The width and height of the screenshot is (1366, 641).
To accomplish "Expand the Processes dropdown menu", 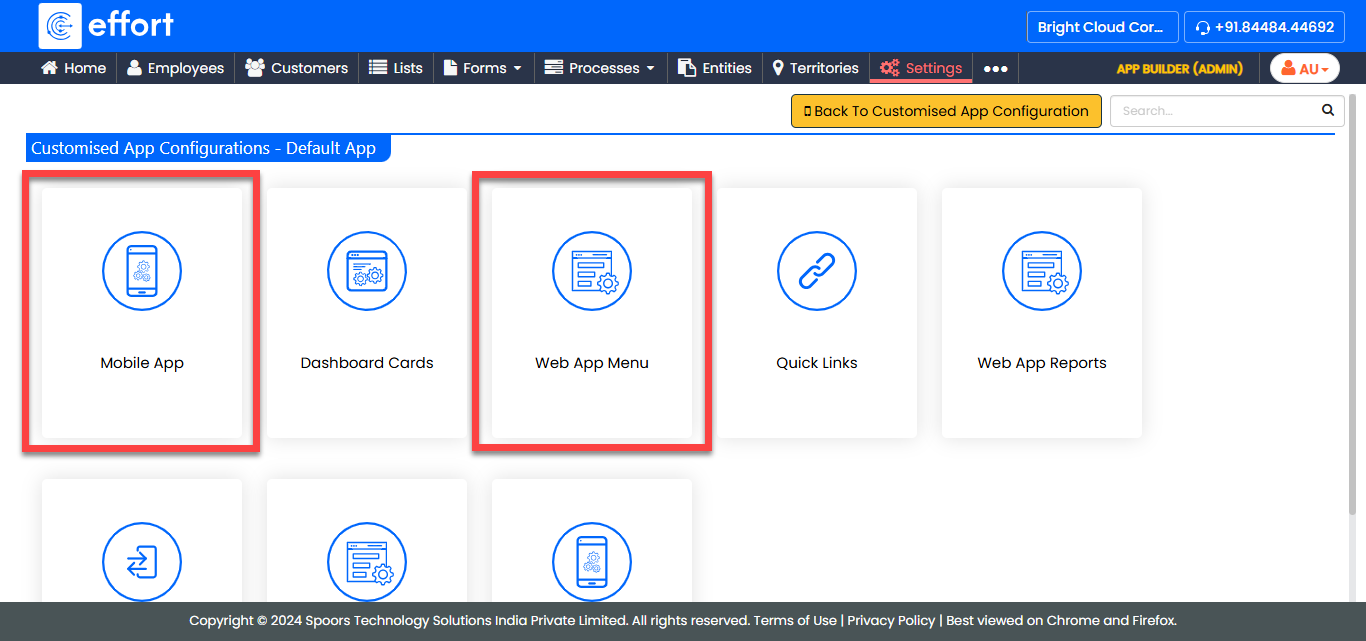I will point(600,68).
